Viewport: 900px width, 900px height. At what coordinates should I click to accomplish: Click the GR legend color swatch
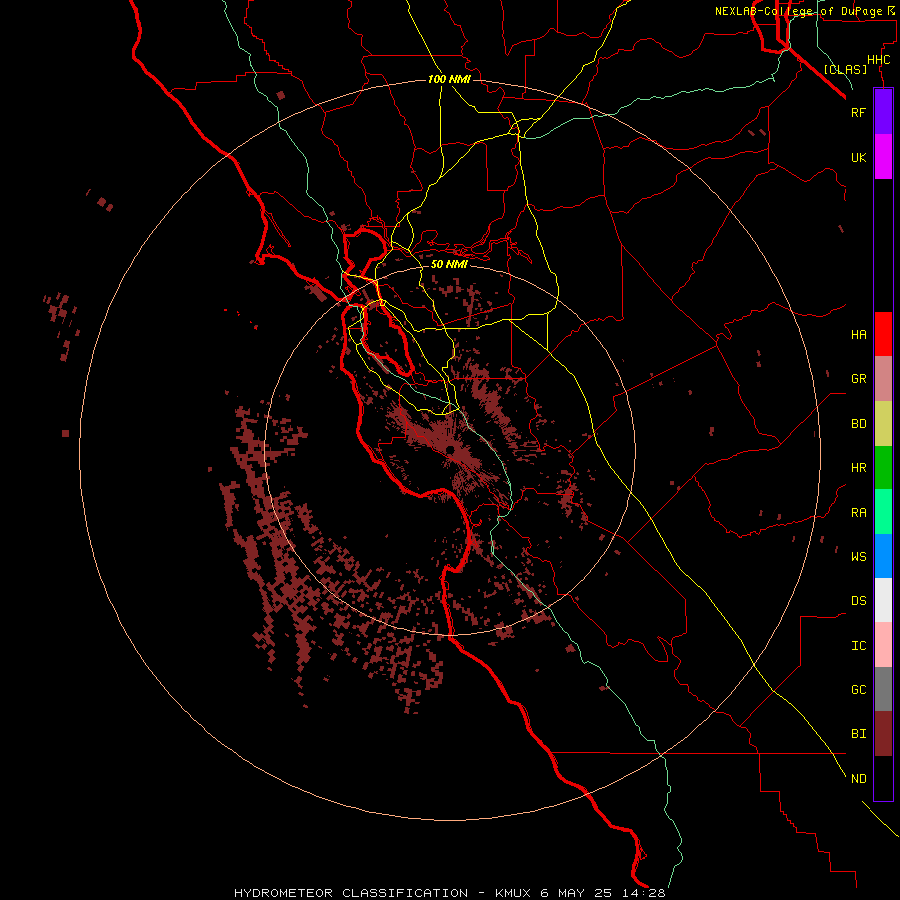[883, 379]
